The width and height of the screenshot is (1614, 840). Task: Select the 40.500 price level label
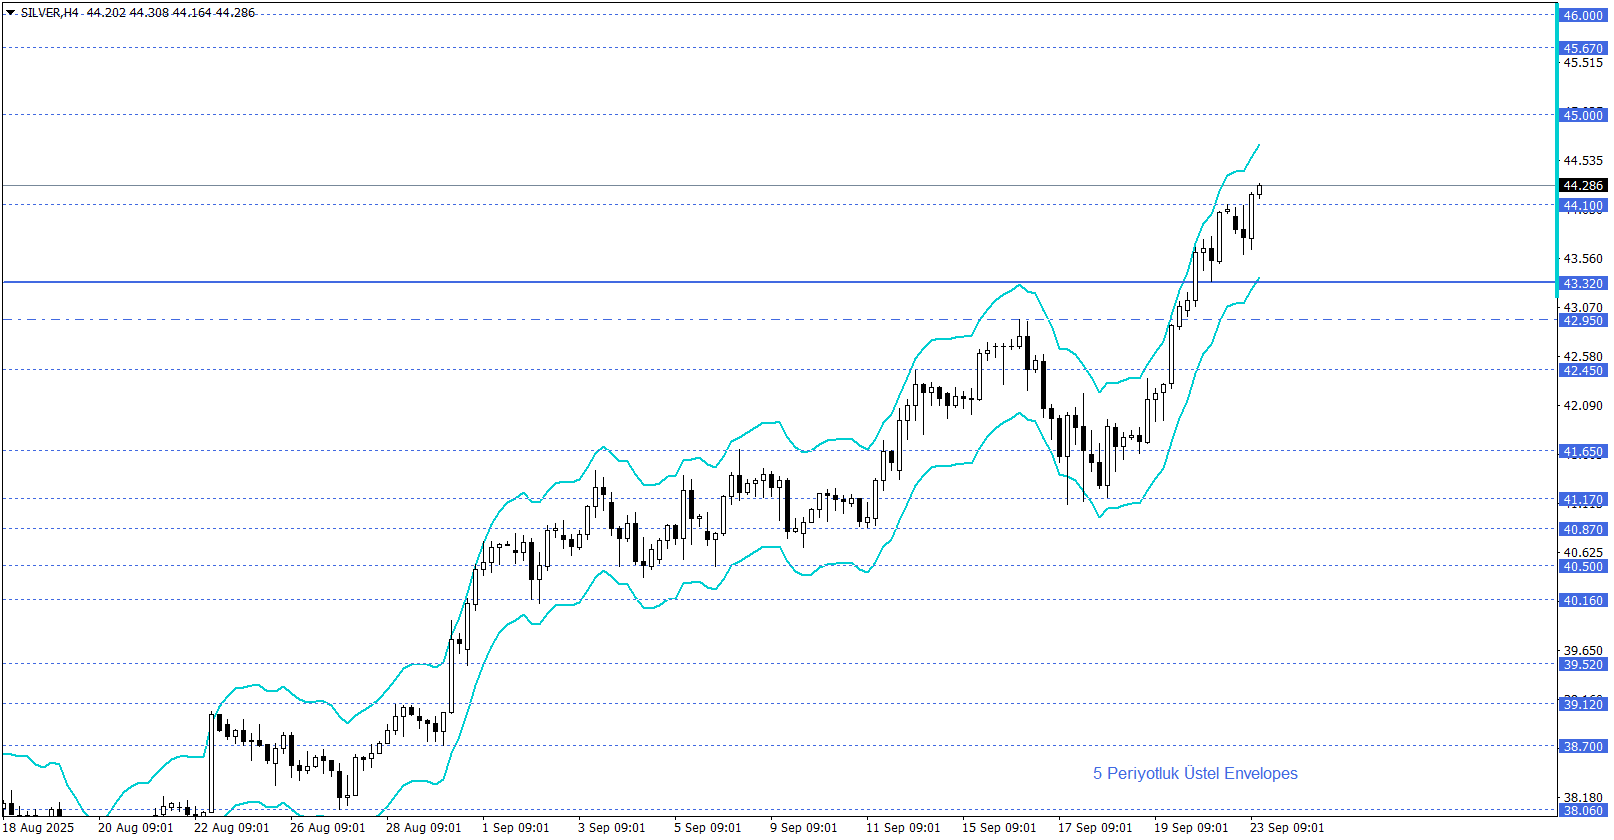(x=1583, y=566)
